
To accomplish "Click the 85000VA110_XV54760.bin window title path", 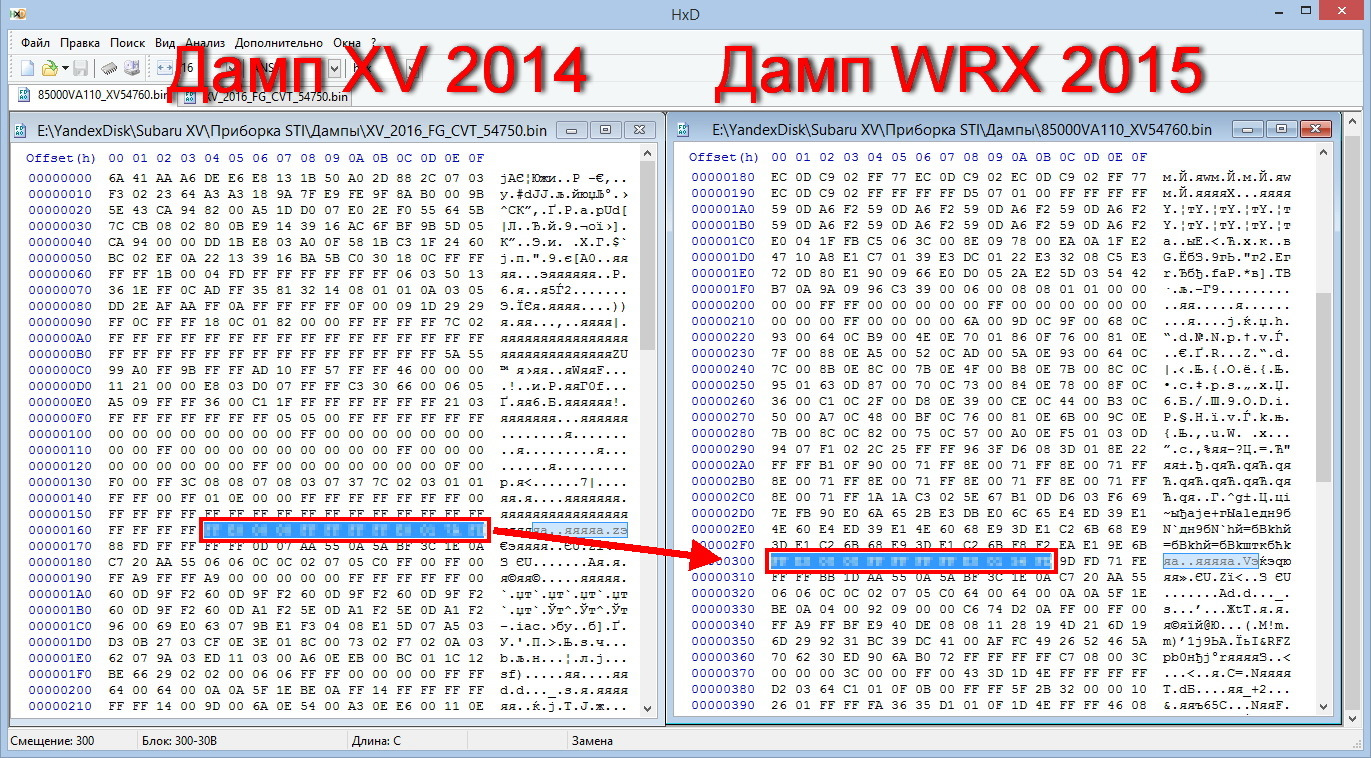I will [962, 130].
